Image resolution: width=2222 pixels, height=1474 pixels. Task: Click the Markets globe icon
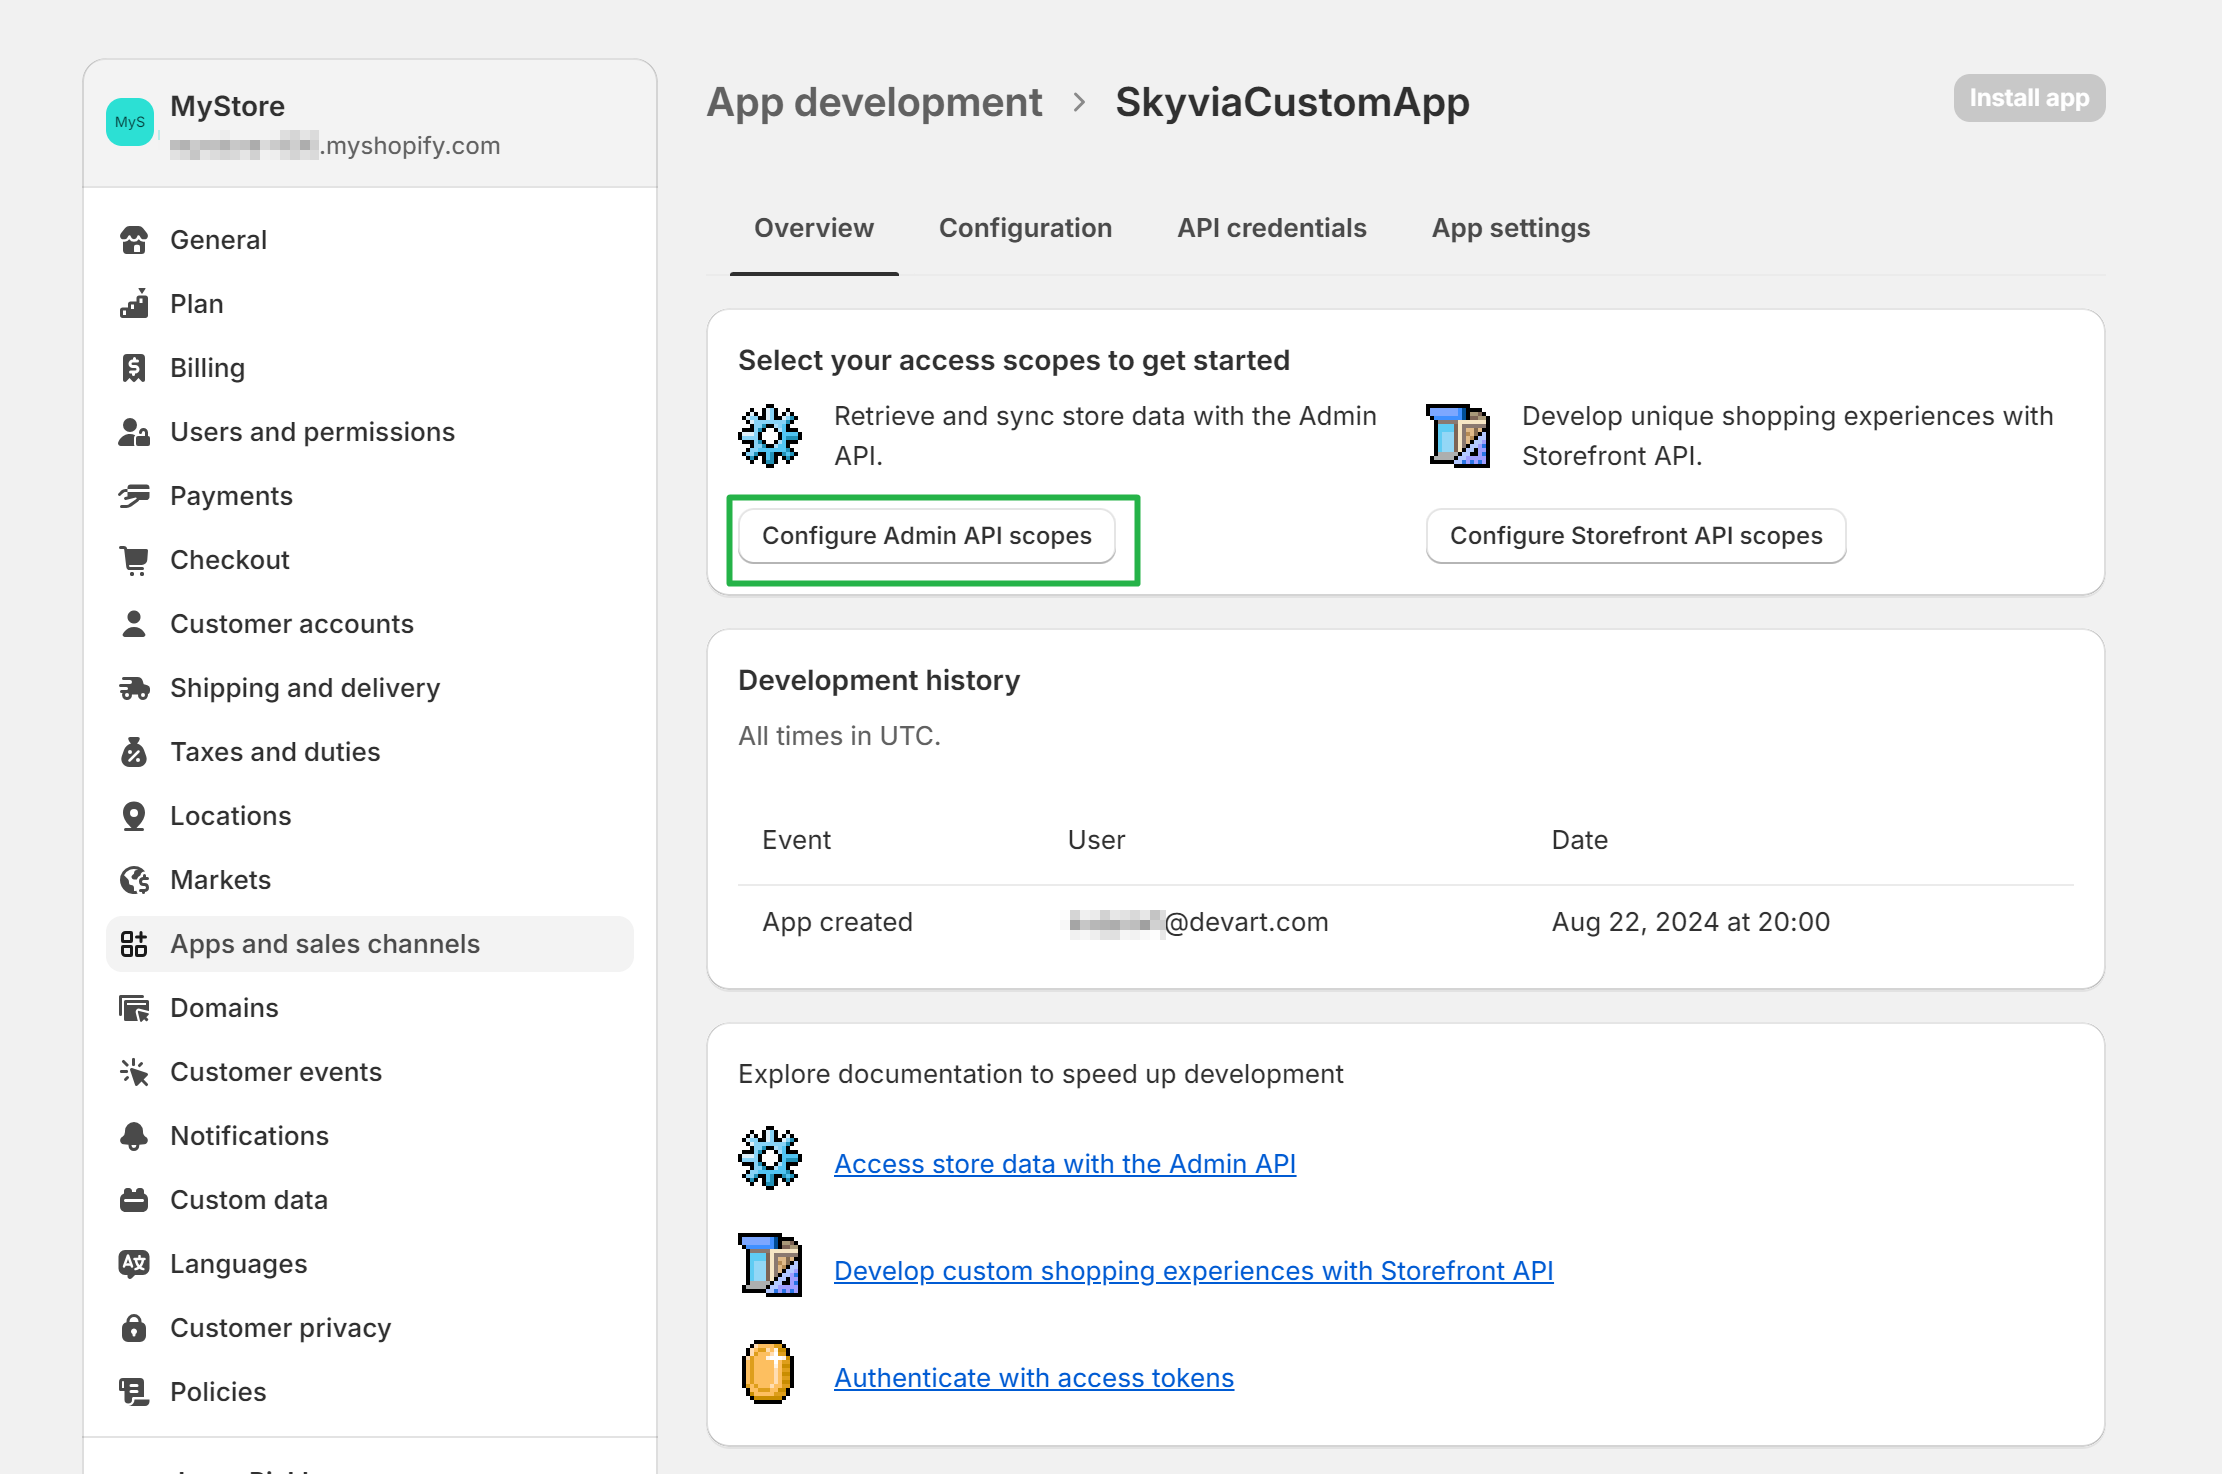click(x=134, y=880)
